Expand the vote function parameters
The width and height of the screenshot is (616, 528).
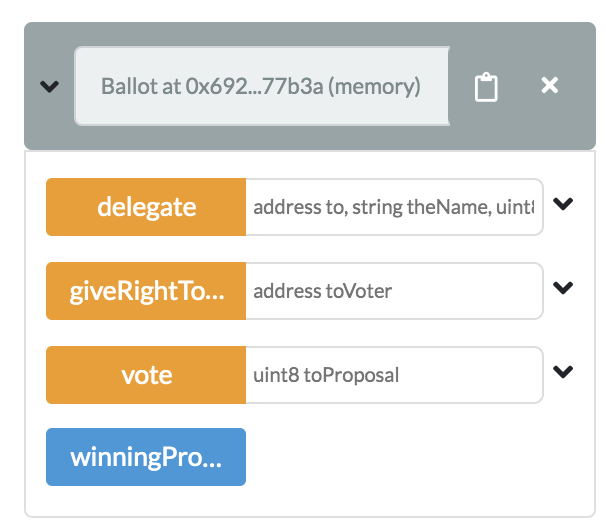[x=564, y=372]
